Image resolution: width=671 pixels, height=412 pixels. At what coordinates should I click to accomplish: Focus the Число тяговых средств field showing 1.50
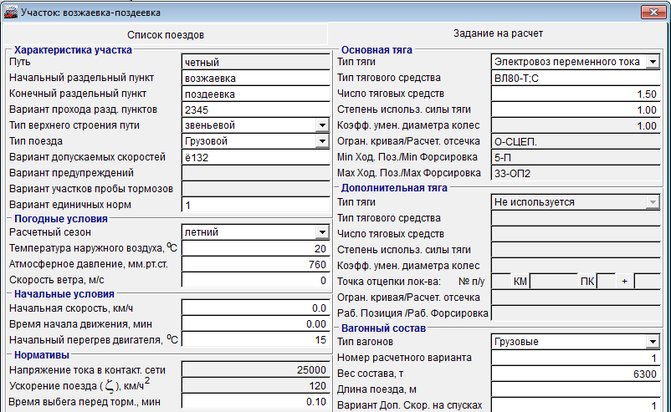575,94
